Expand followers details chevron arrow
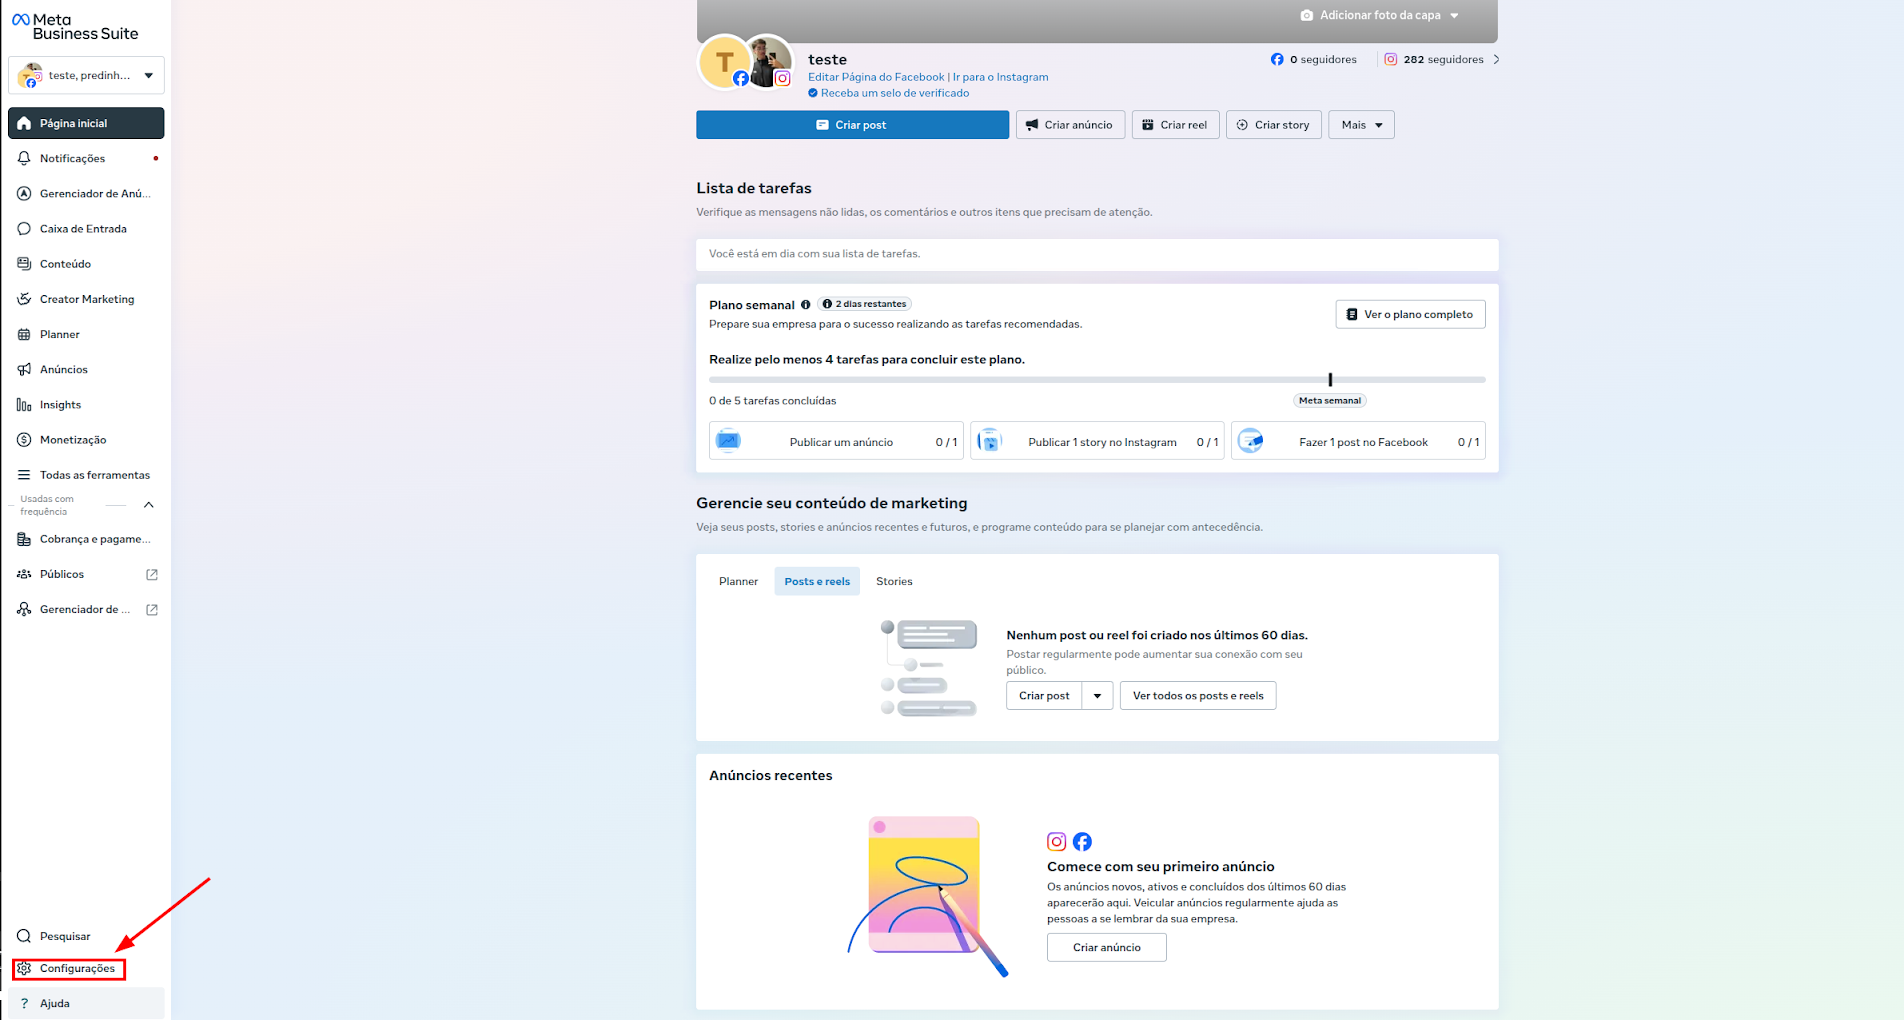Image resolution: width=1904 pixels, height=1020 pixels. click(x=1496, y=59)
